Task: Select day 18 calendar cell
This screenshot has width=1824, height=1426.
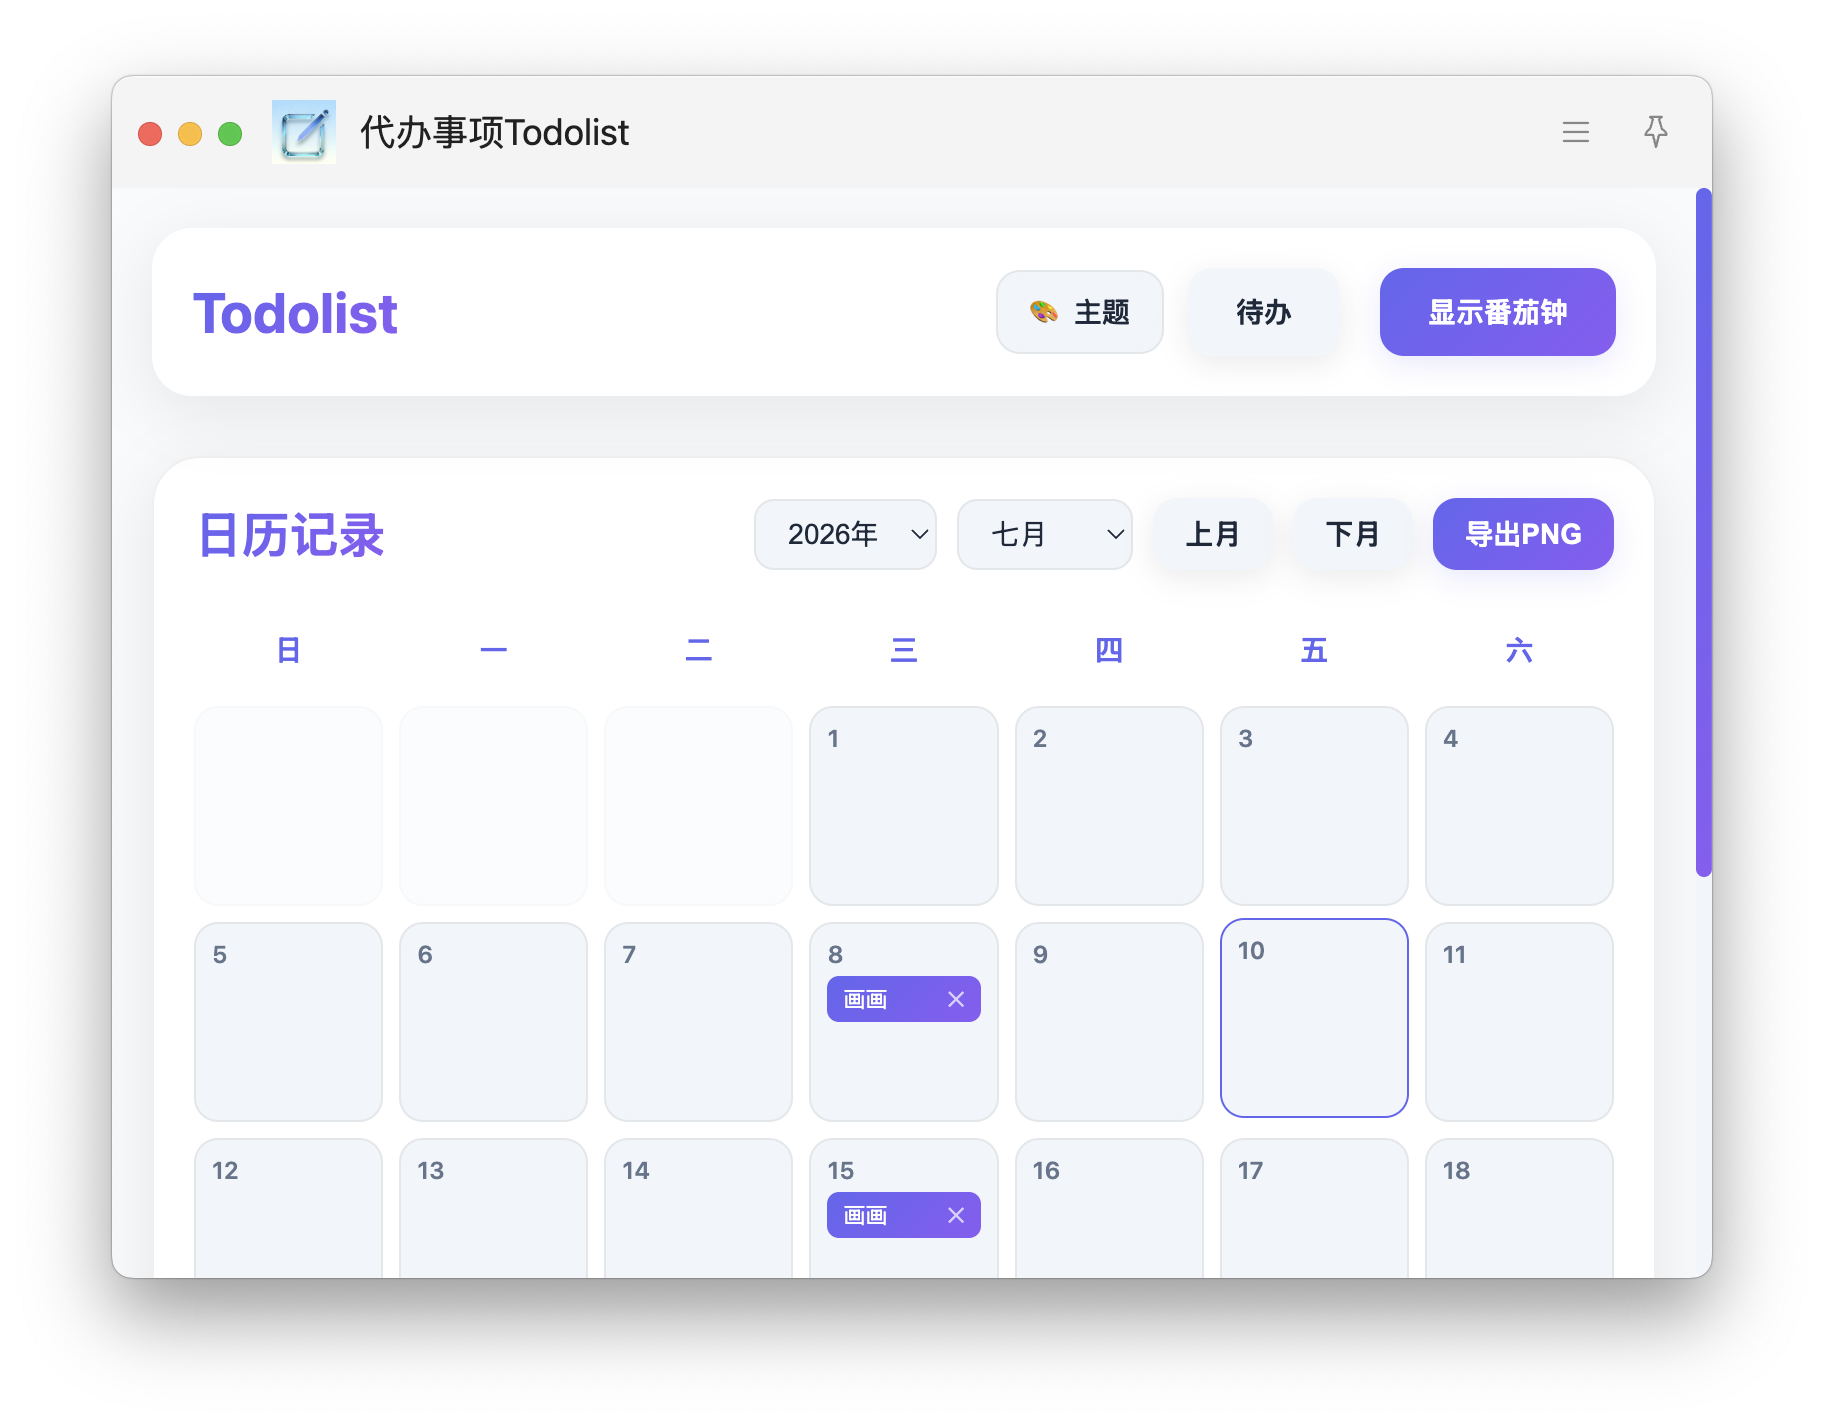Action: pyautogui.click(x=1519, y=1208)
